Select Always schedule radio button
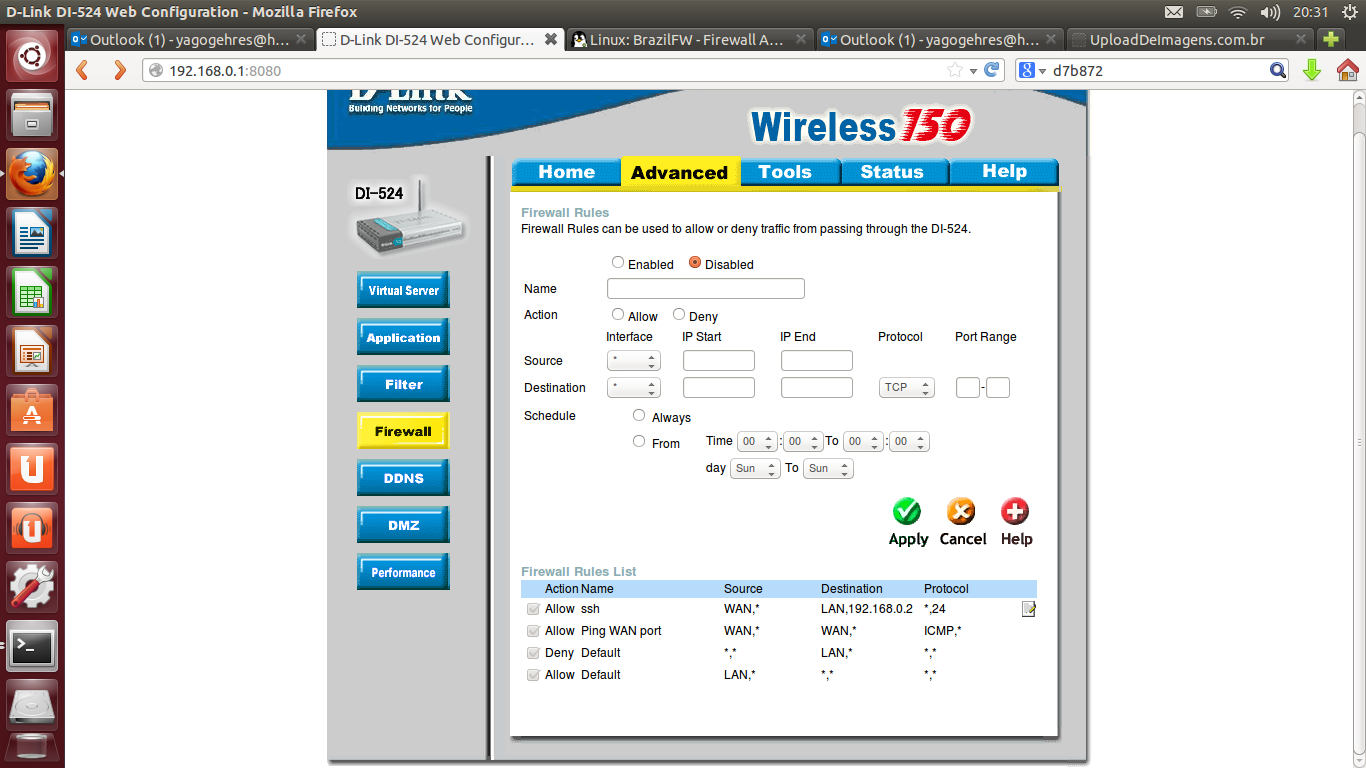 [x=639, y=415]
